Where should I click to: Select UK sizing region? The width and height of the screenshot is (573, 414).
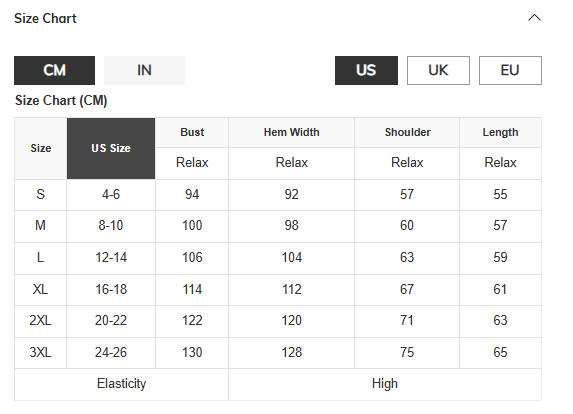[438, 71]
